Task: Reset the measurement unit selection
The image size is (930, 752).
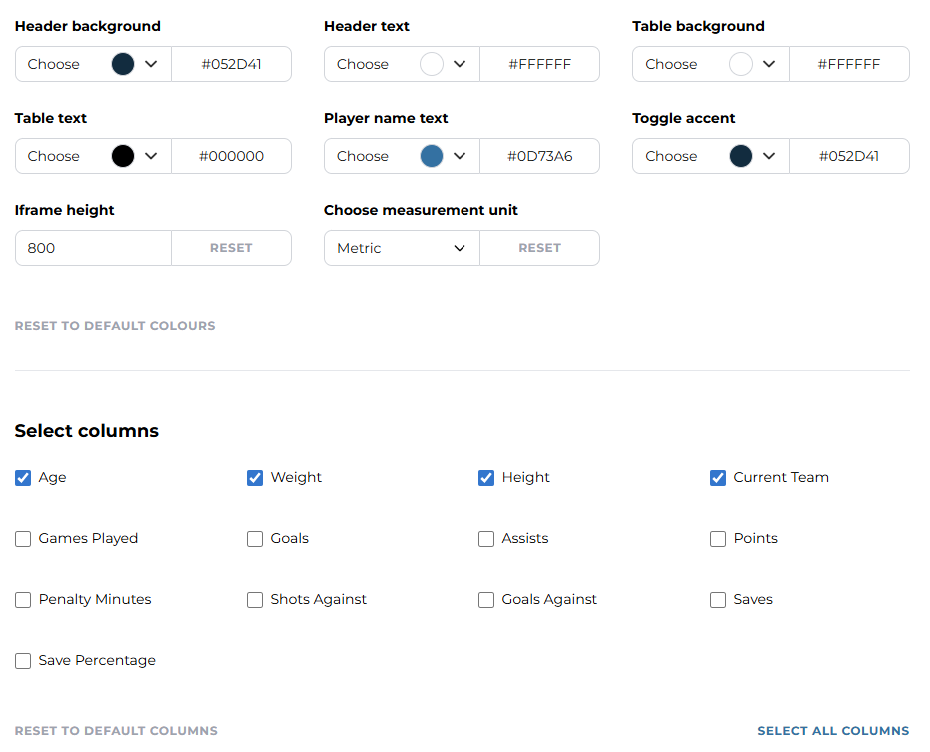Action: (539, 248)
